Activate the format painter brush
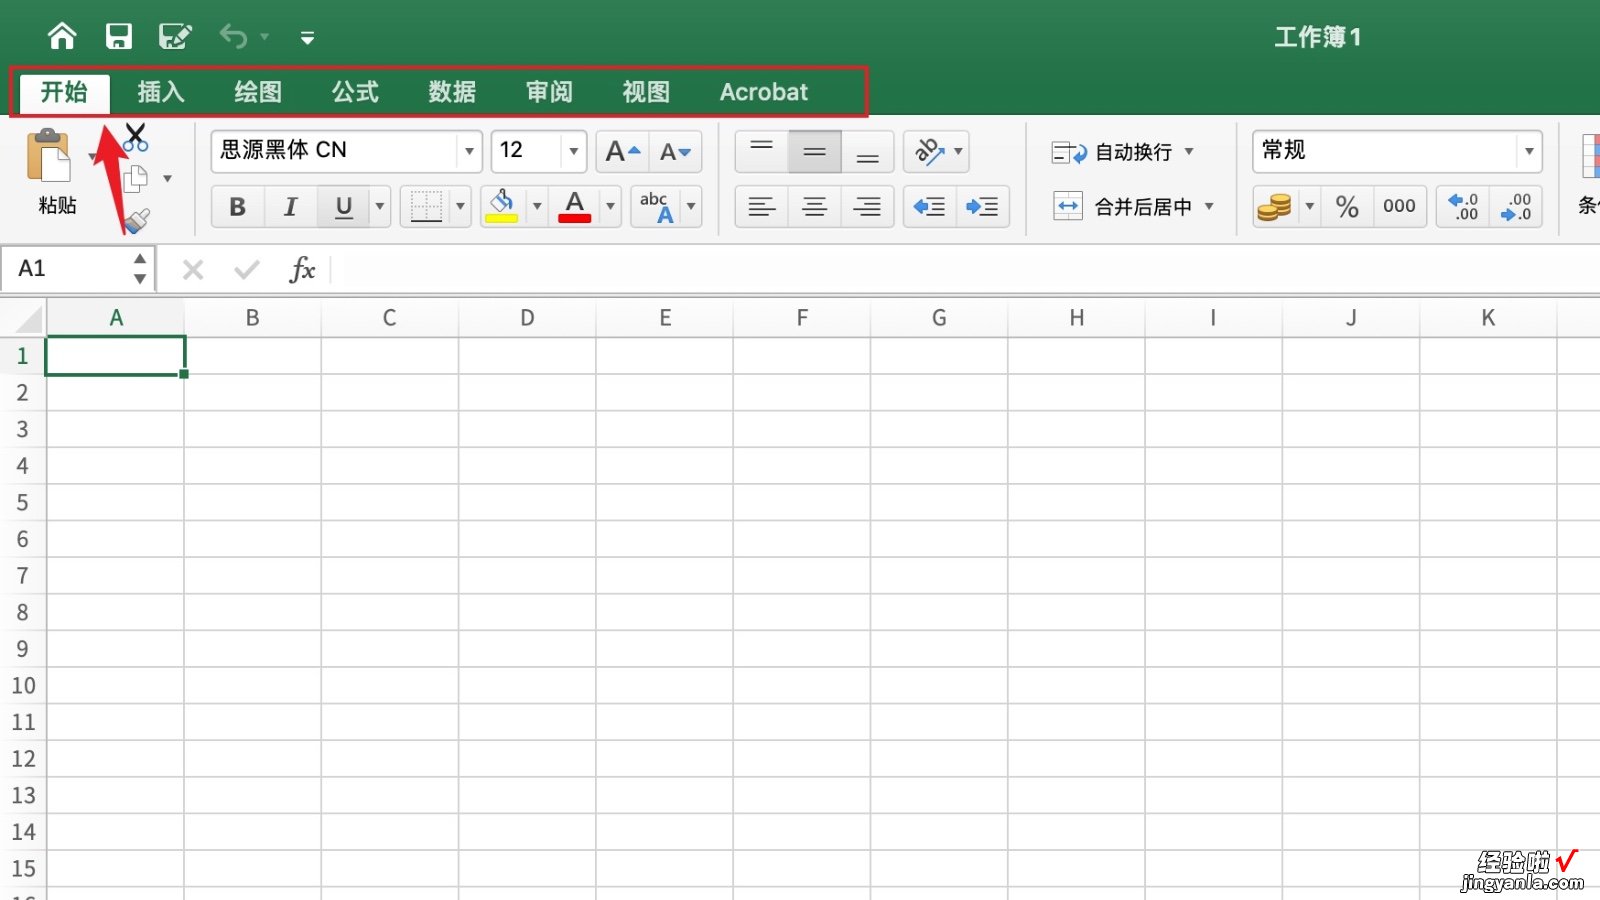The width and height of the screenshot is (1600, 900). pos(137,219)
